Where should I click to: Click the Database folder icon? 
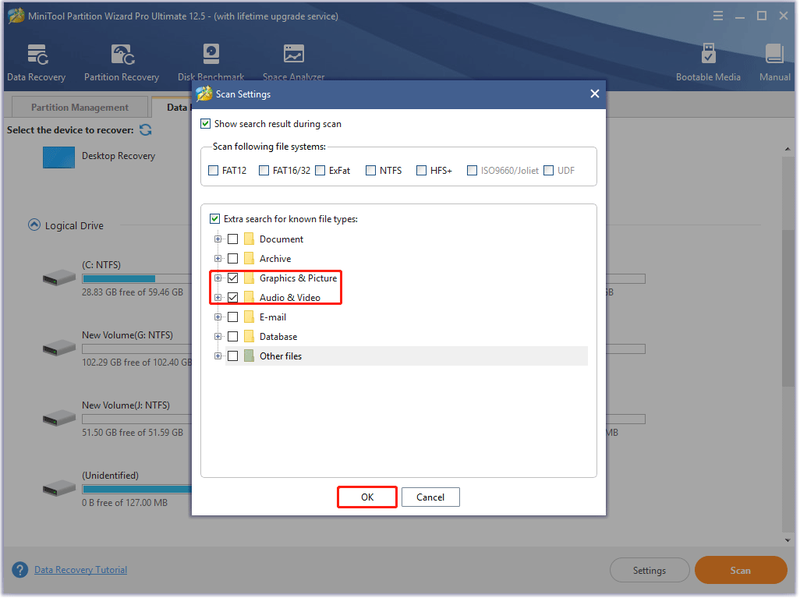click(x=249, y=336)
